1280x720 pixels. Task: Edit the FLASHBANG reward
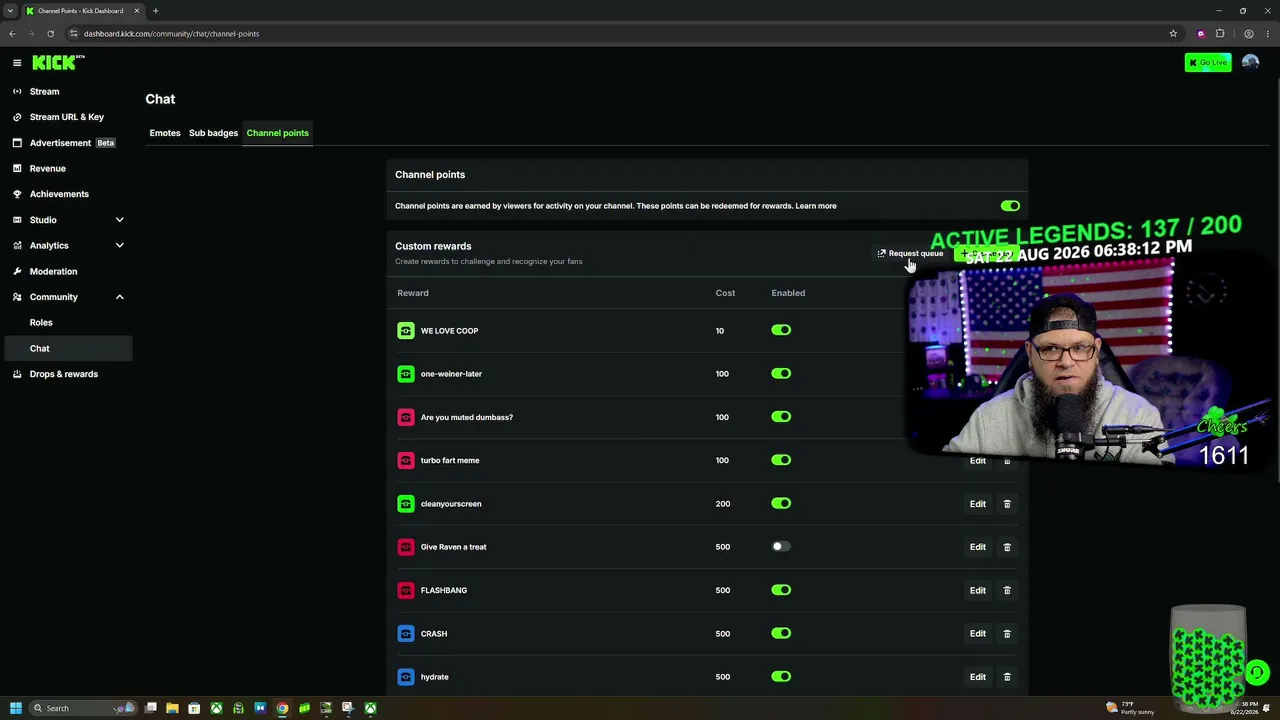pos(978,590)
